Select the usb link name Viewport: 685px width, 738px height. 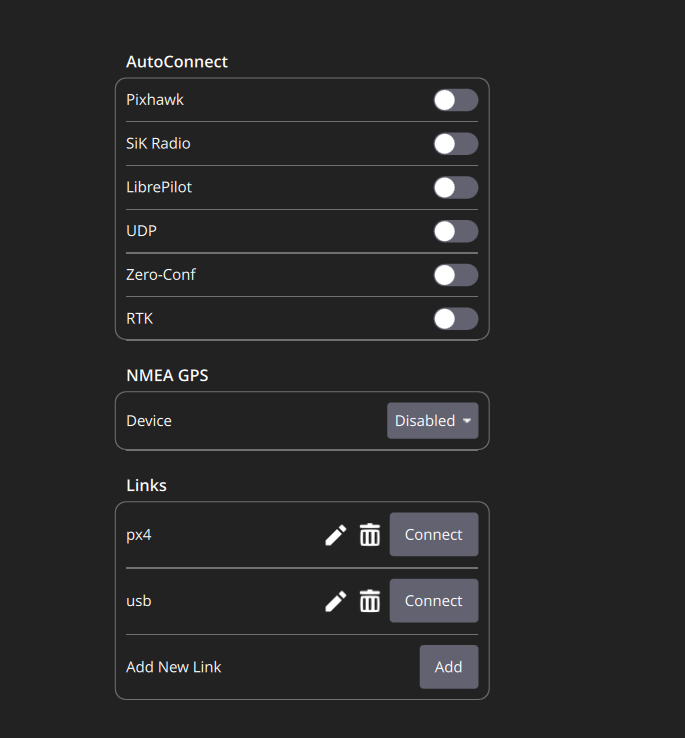click(139, 601)
